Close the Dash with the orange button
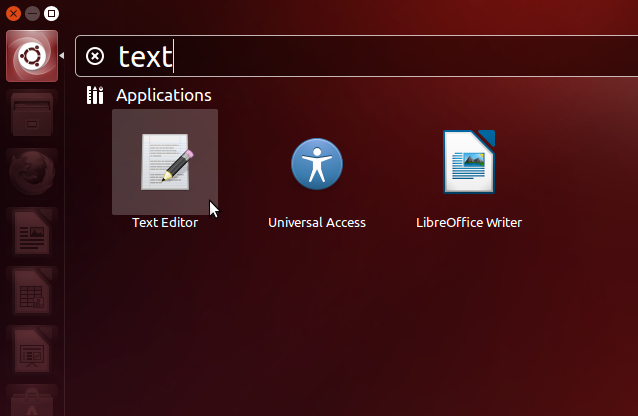The height and width of the screenshot is (416, 638). coord(13,13)
